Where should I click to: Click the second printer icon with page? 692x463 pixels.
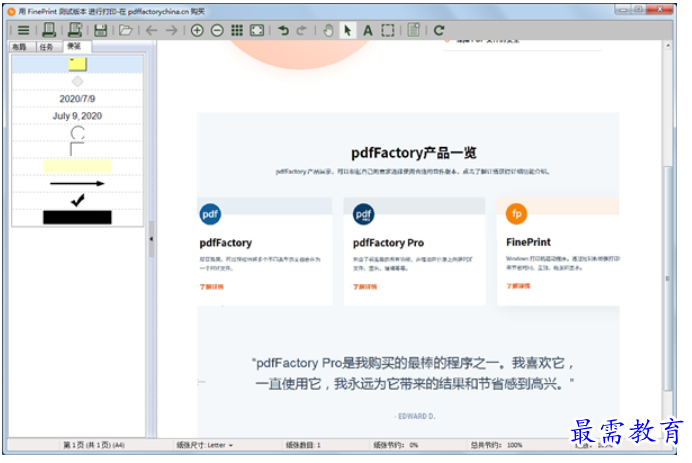coord(75,30)
